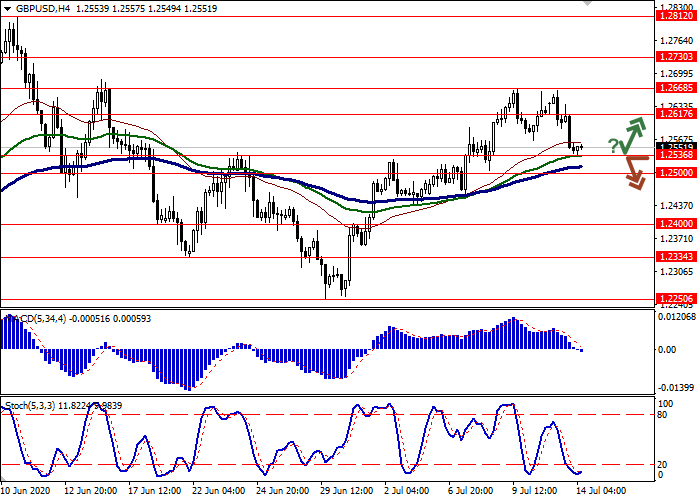Image resolution: width=700 pixels, height=500 pixels.
Task: Click the 14 Jul 04:00 time axis label
Action: click(601, 491)
